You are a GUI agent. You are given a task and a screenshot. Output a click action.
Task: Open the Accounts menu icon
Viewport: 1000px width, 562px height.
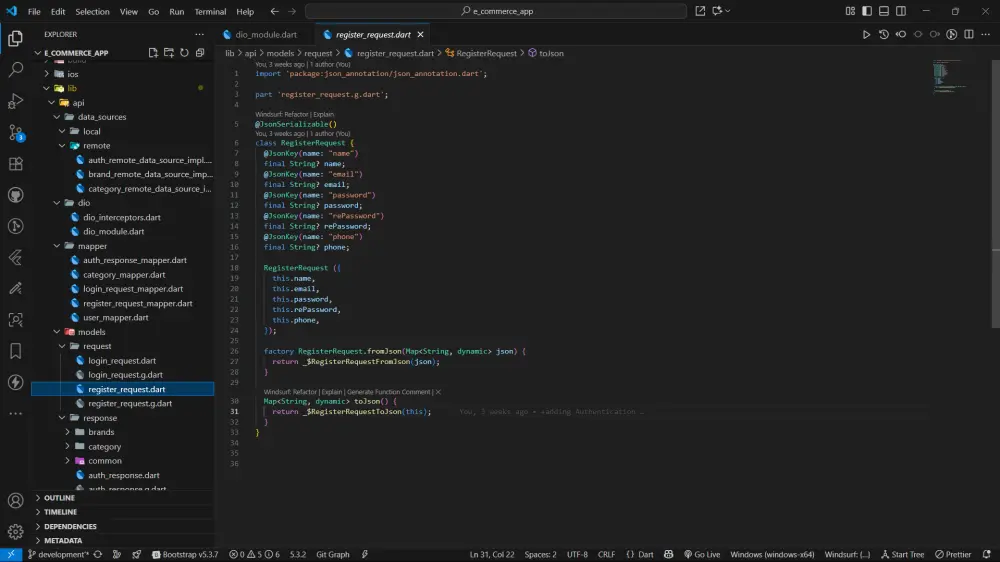pos(15,501)
